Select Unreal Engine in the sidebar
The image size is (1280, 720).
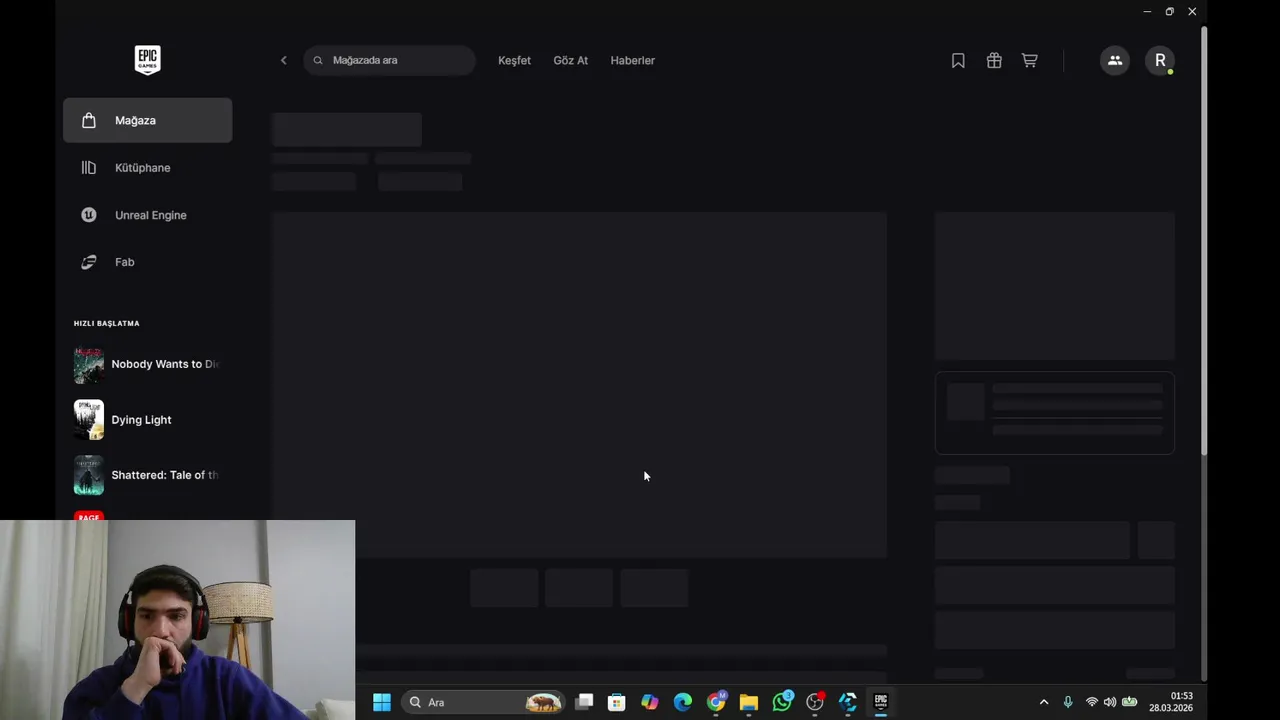point(147,215)
